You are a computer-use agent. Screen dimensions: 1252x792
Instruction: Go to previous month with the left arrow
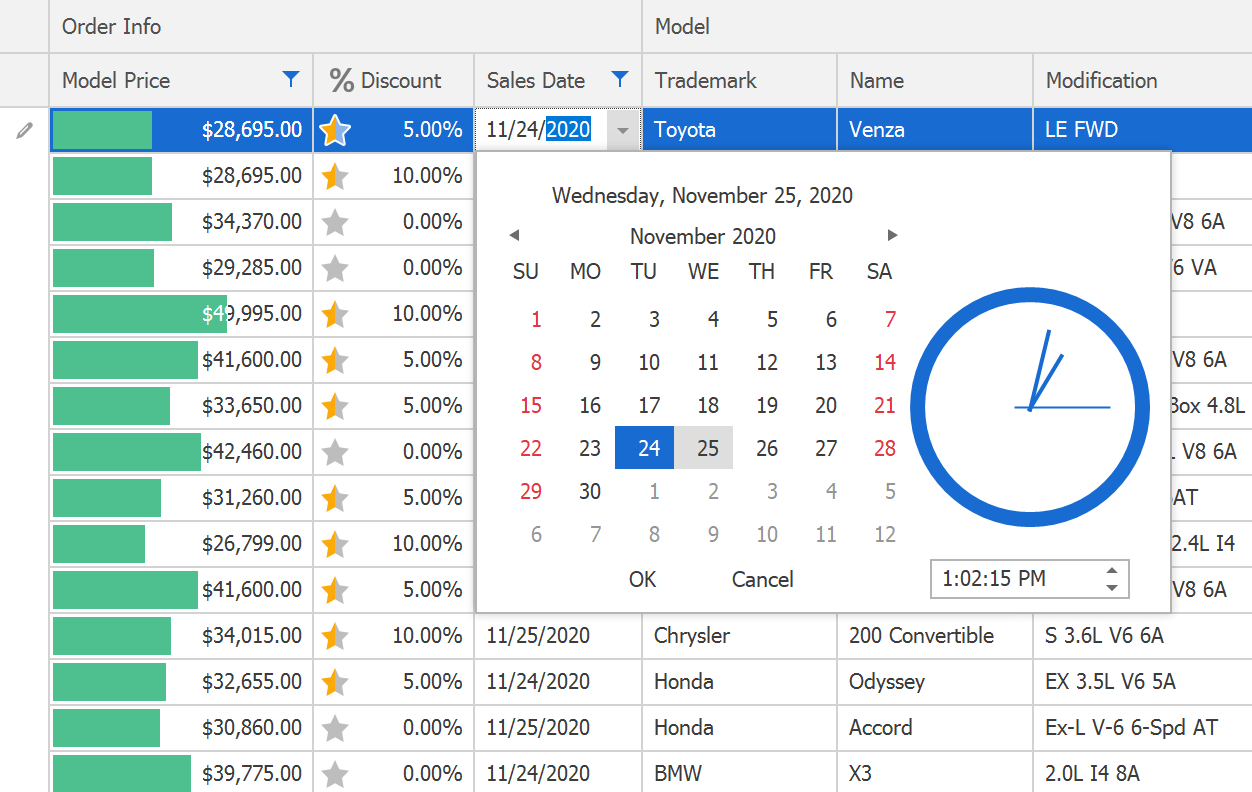514,235
